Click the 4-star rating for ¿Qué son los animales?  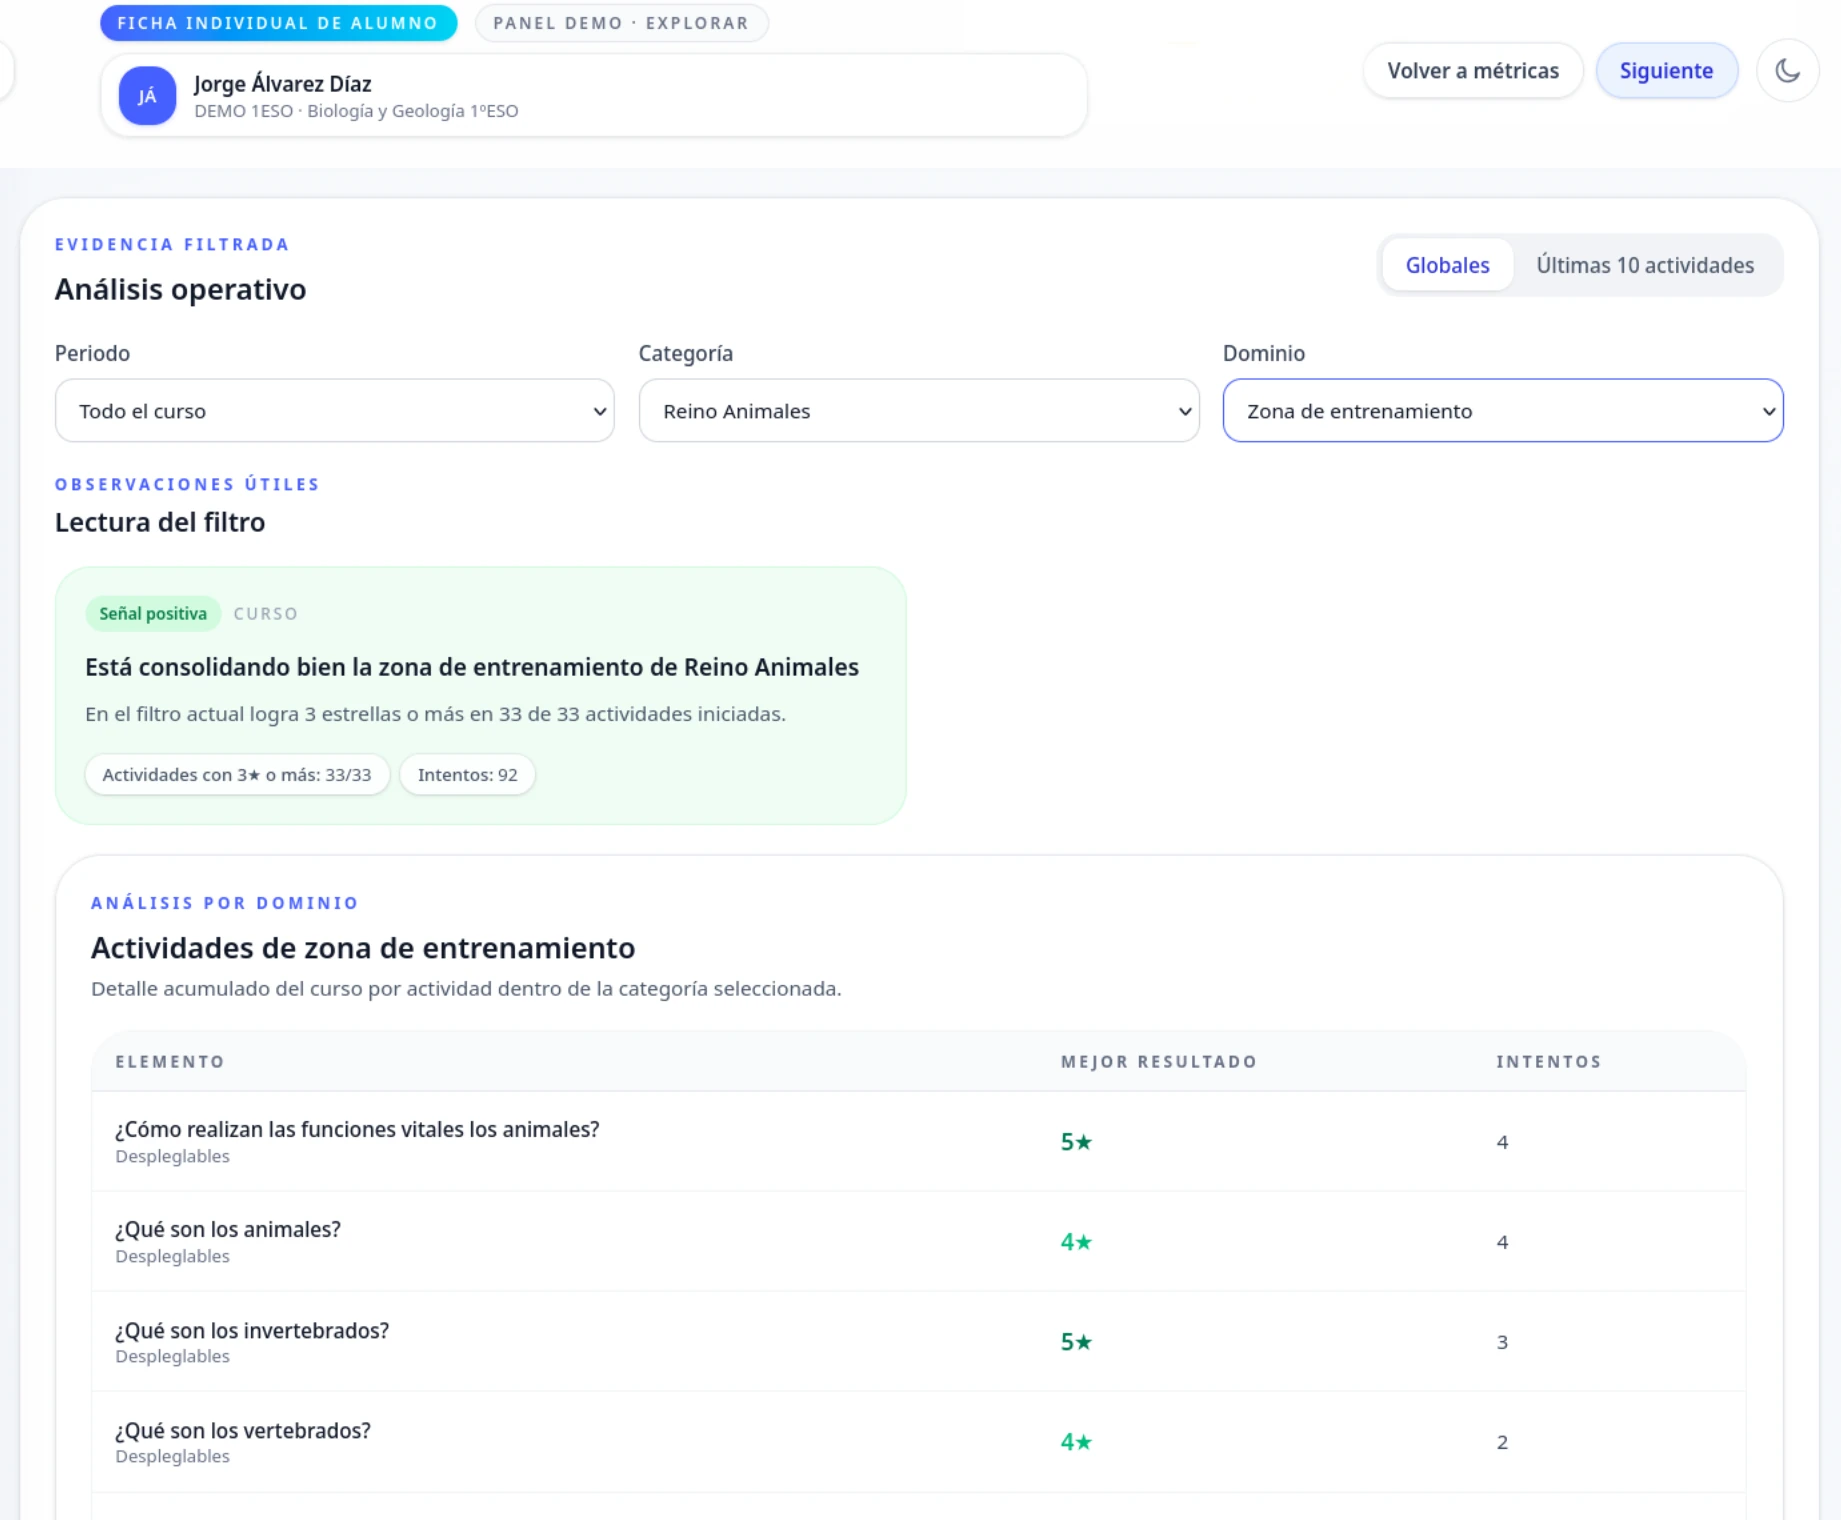(1076, 1242)
